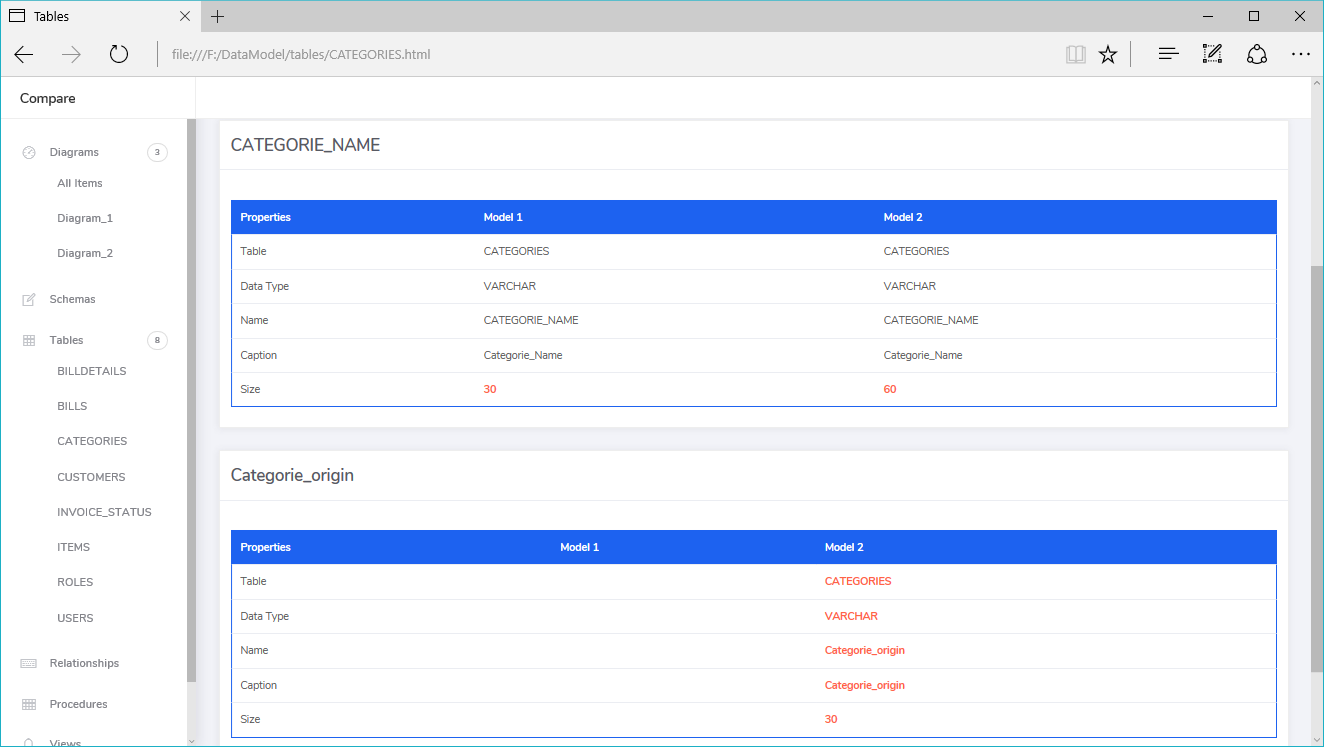This screenshot has height=747, width=1324.
Task: Open the Schemas section via its pencil icon
Action: pyautogui.click(x=28, y=298)
